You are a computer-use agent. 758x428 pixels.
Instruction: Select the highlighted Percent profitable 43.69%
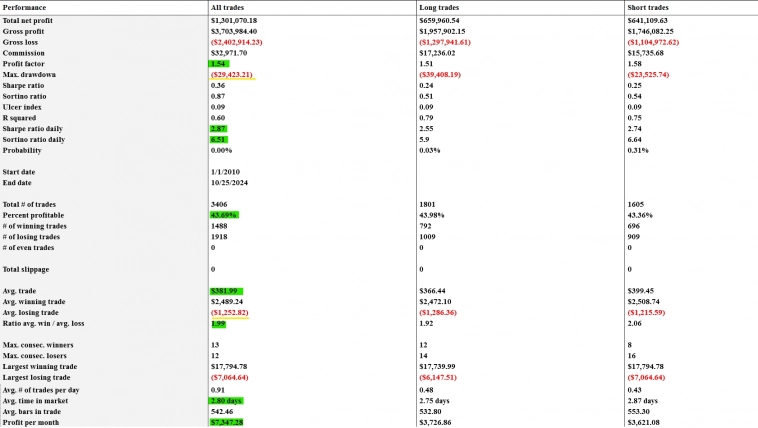coord(223,214)
